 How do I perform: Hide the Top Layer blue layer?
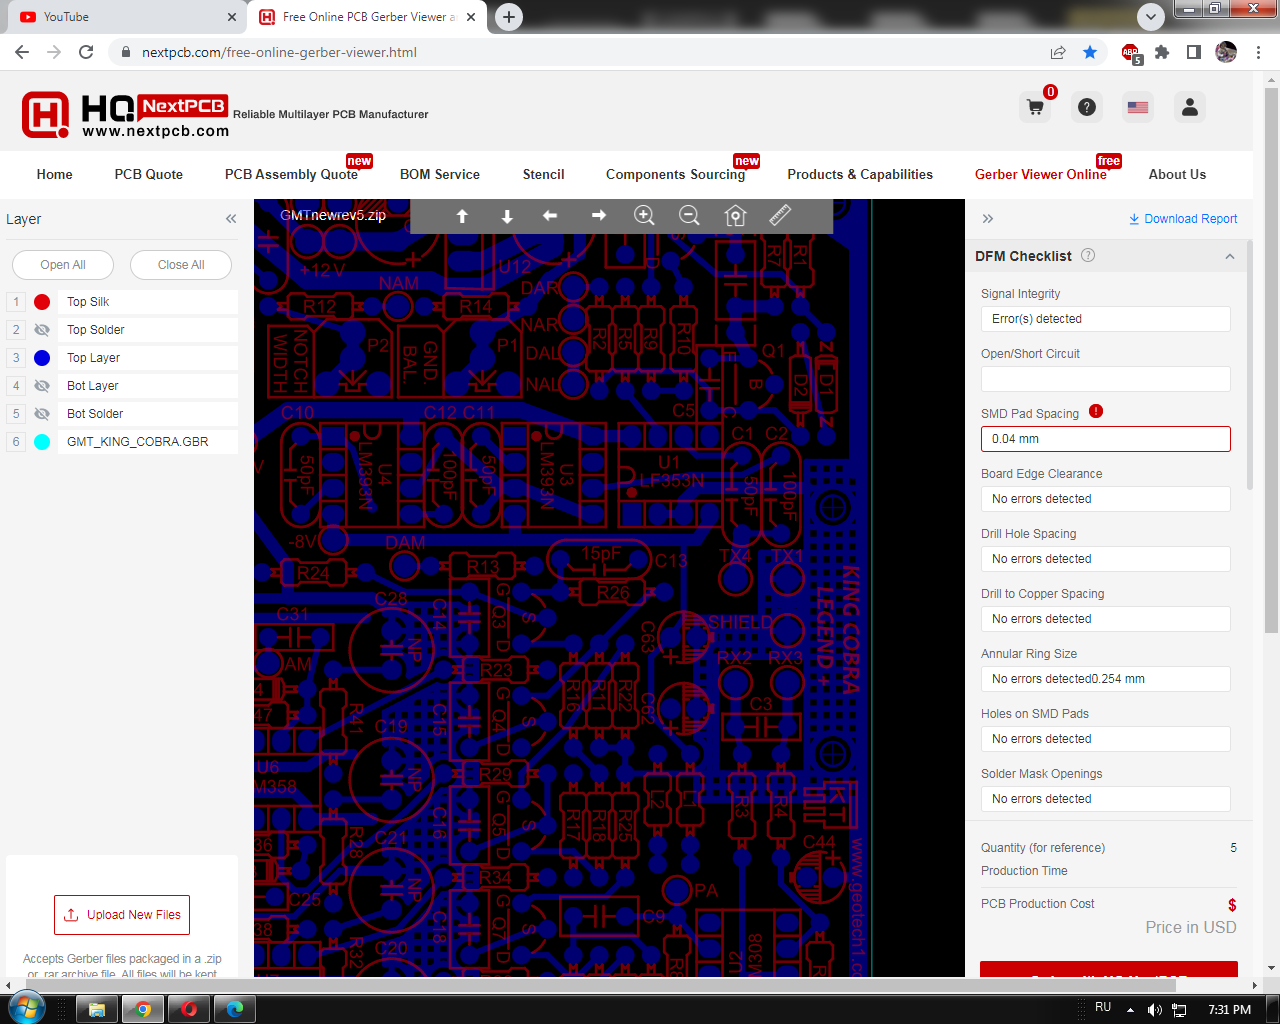(42, 358)
